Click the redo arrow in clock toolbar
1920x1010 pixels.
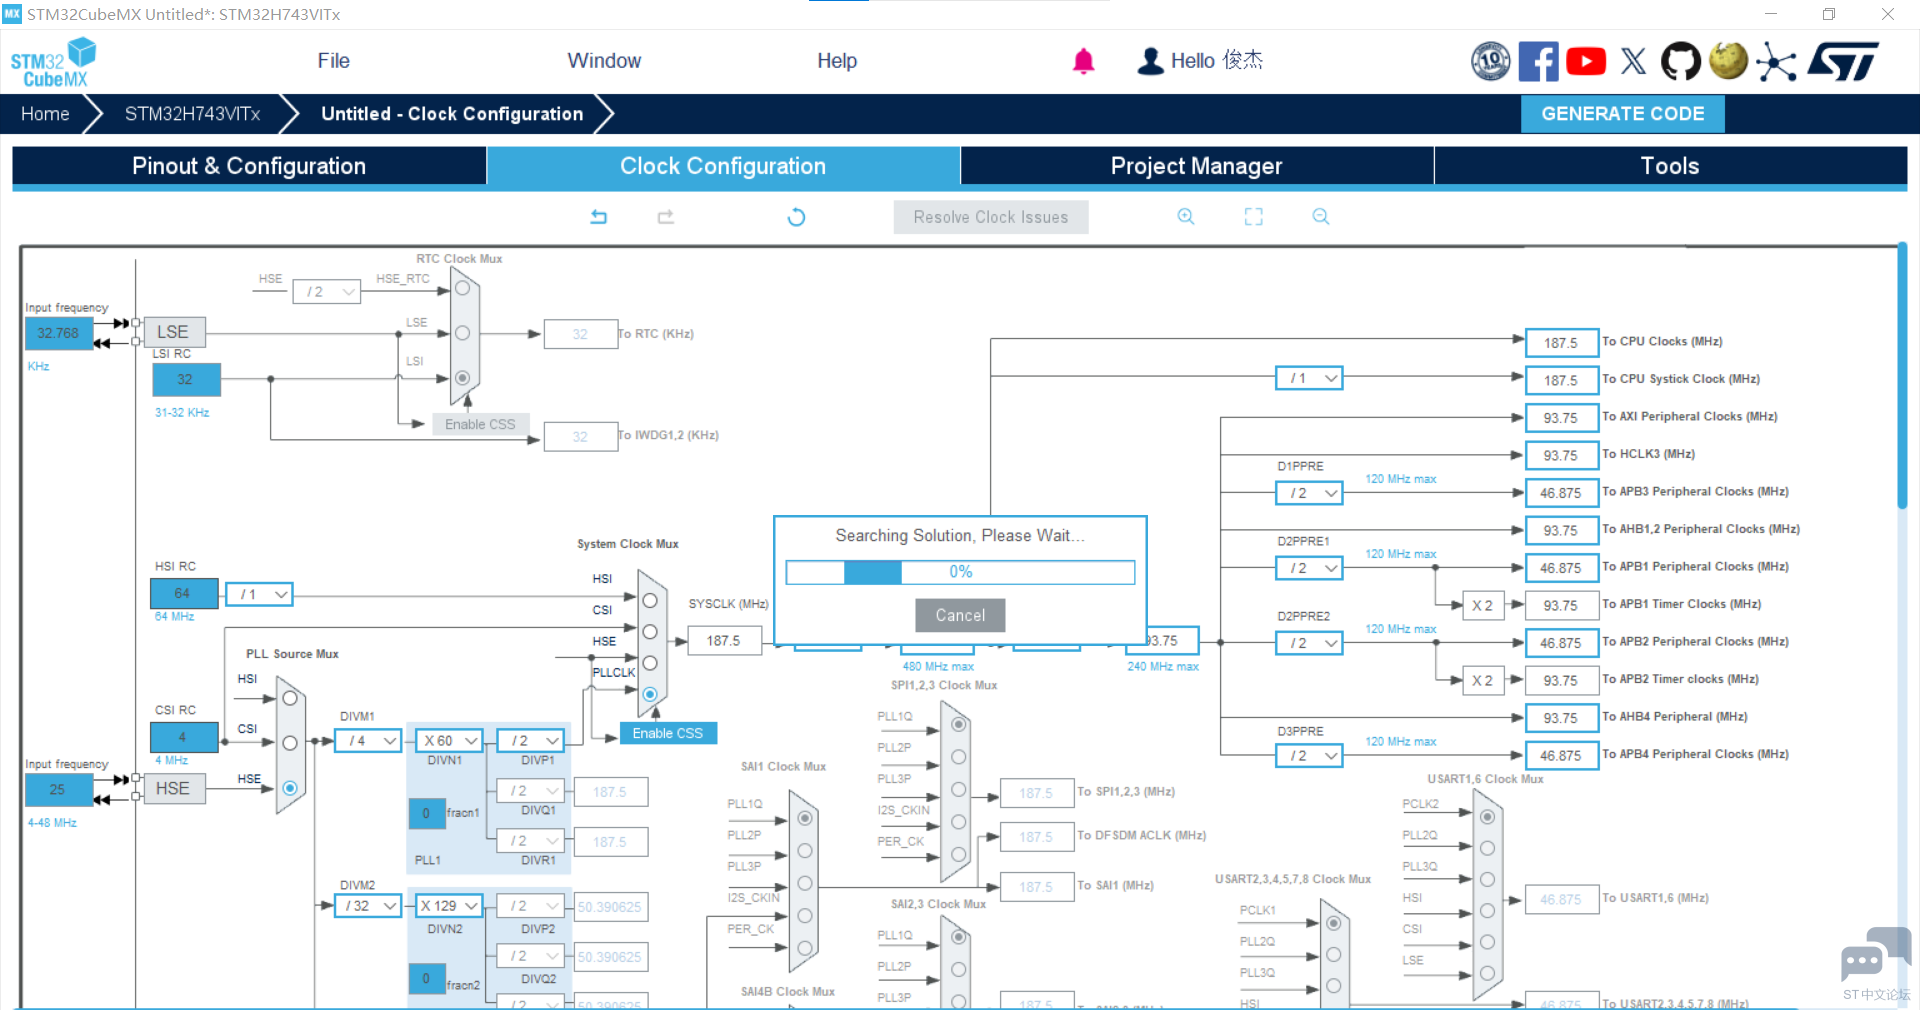click(x=666, y=217)
